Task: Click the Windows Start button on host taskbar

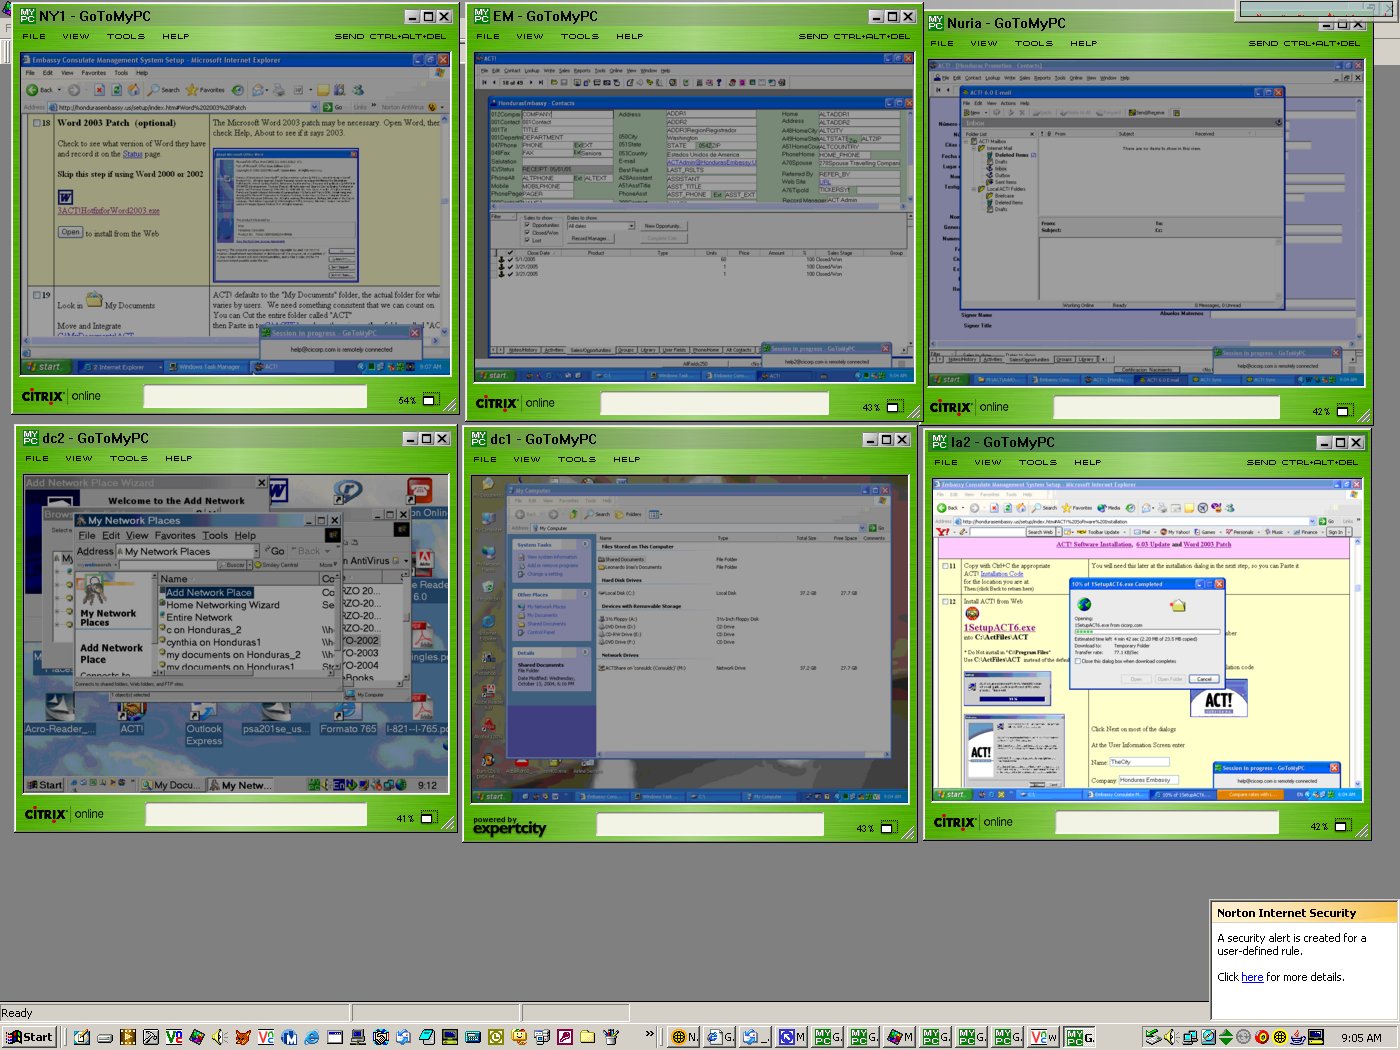Action: tap(29, 1037)
